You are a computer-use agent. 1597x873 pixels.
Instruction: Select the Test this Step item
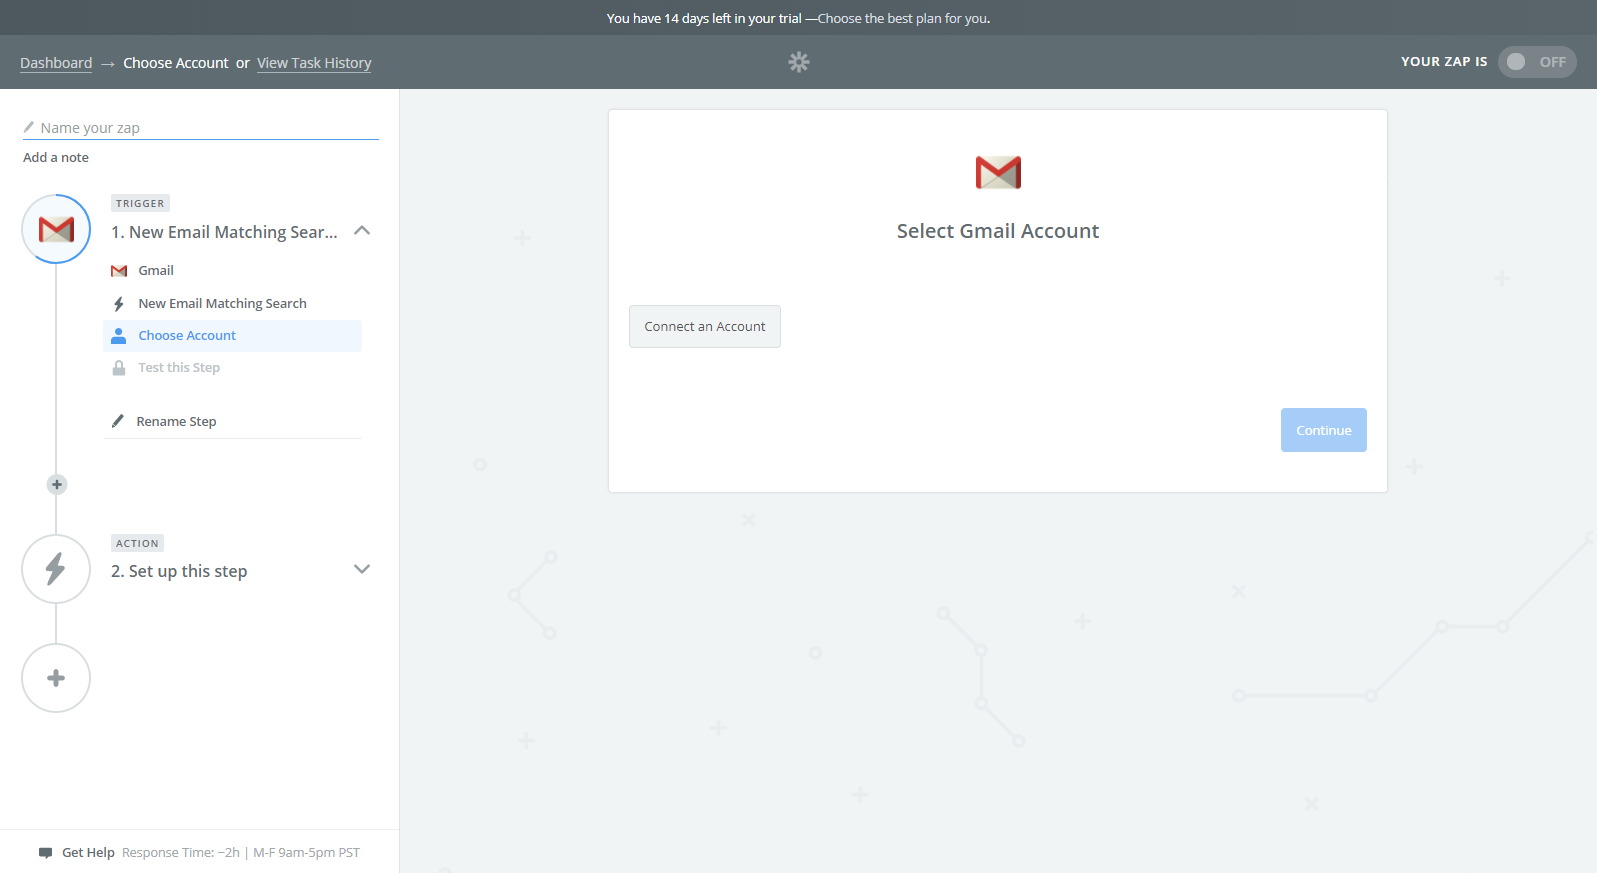coord(179,368)
